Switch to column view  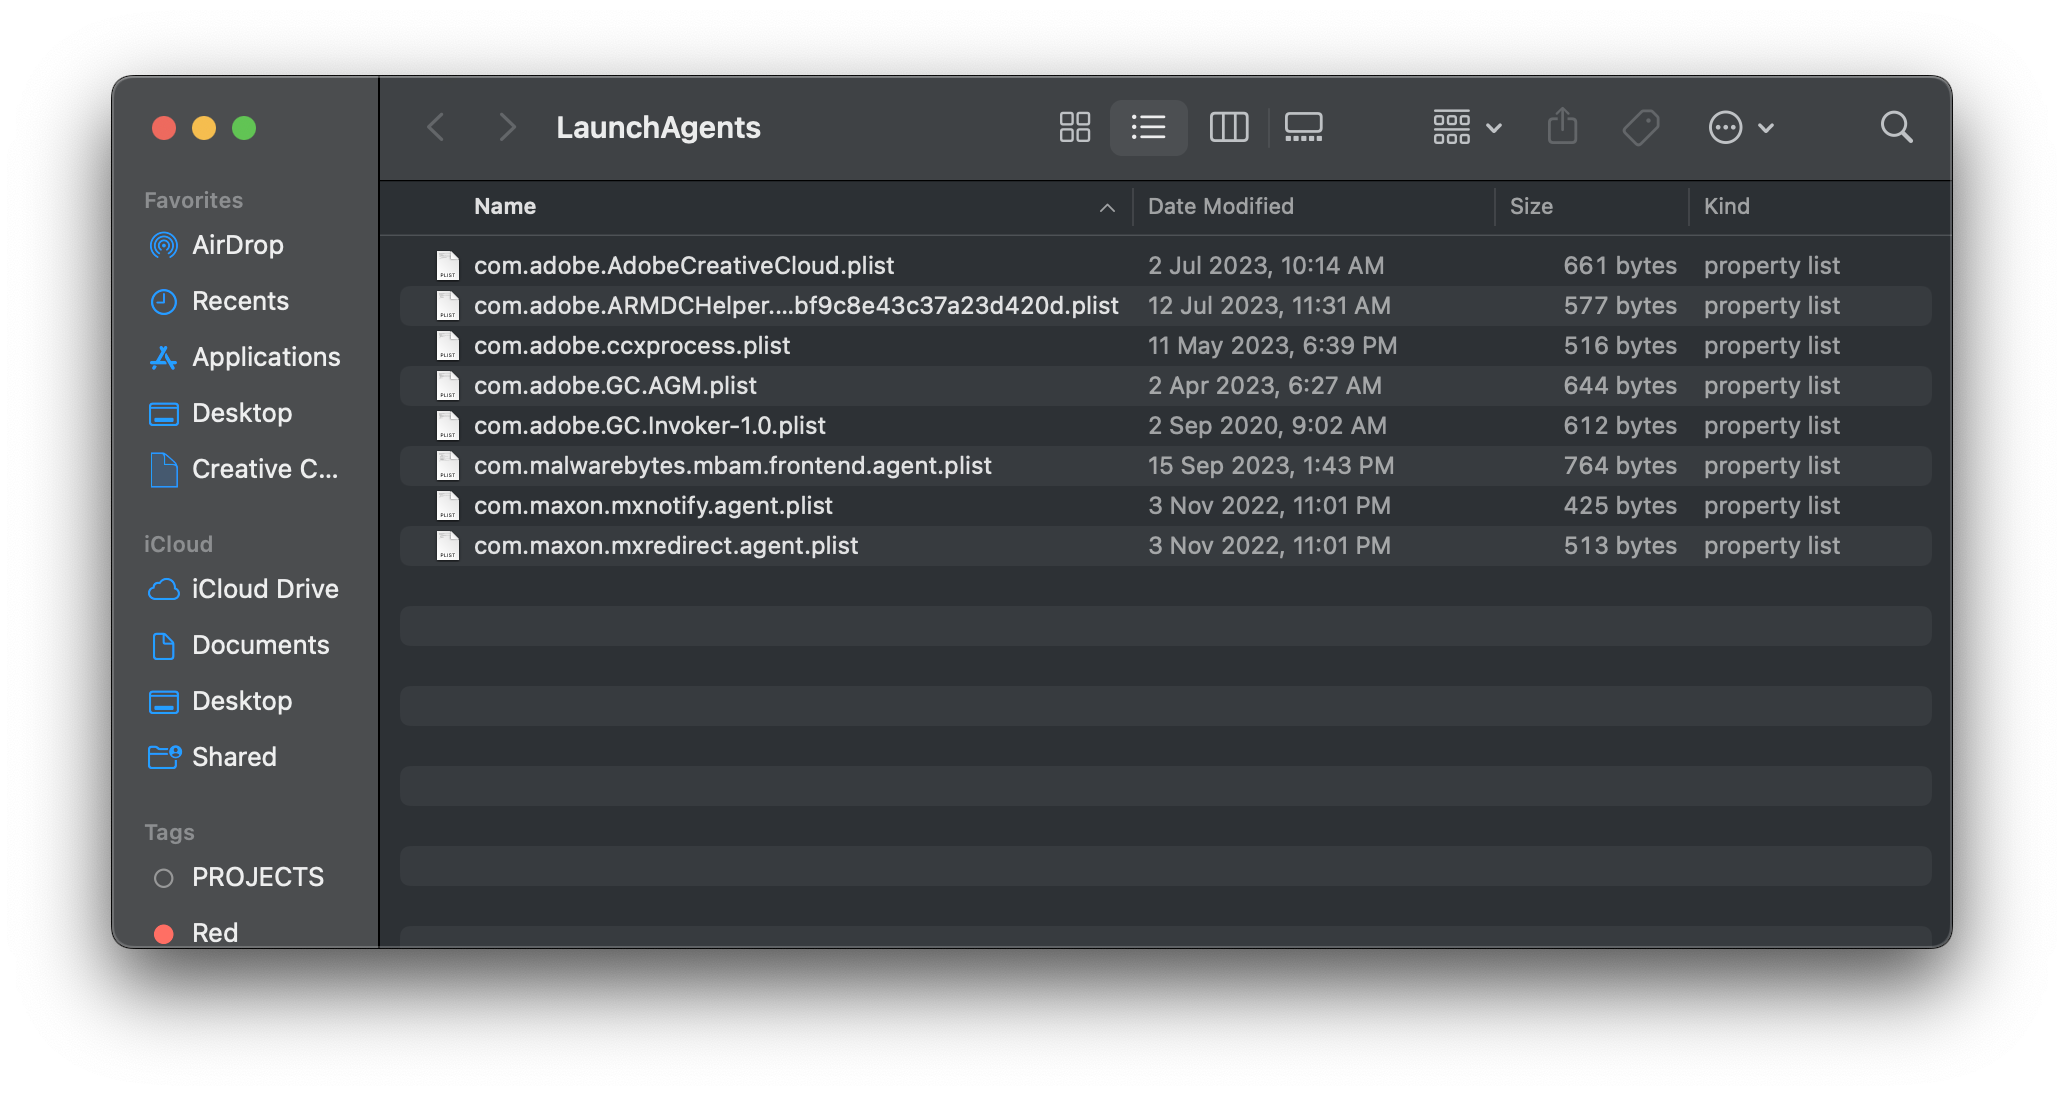tap(1228, 127)
